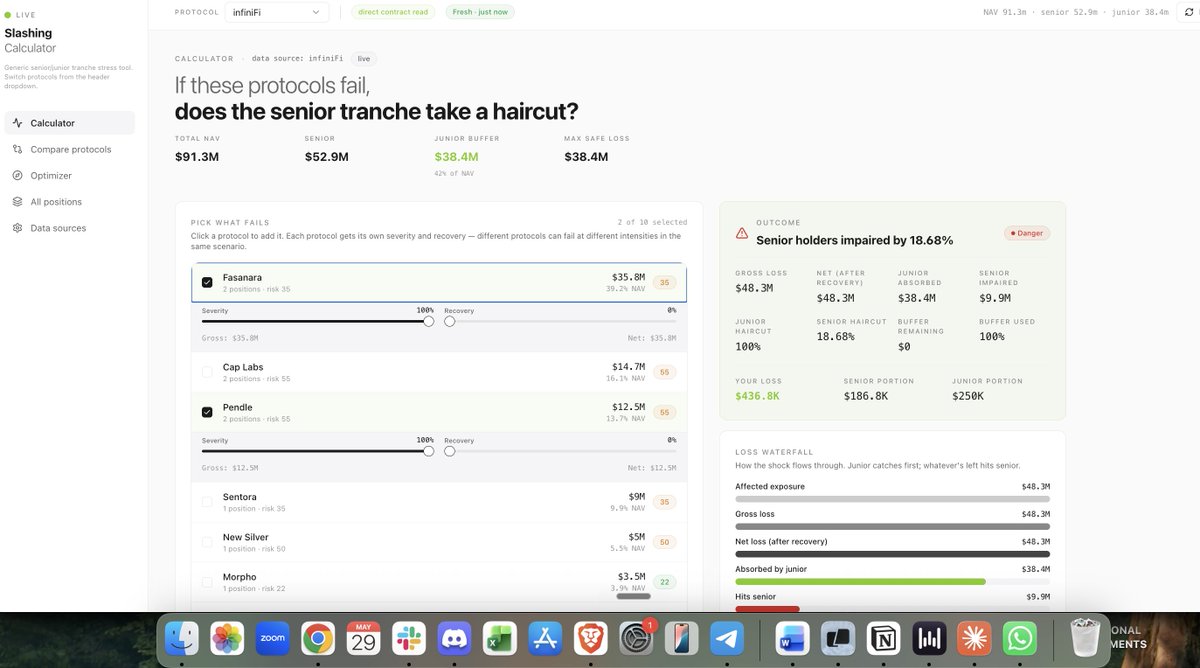Click the Pendle risk badge 55
This screenshot has height=668, width=1200.
(665, 412)
